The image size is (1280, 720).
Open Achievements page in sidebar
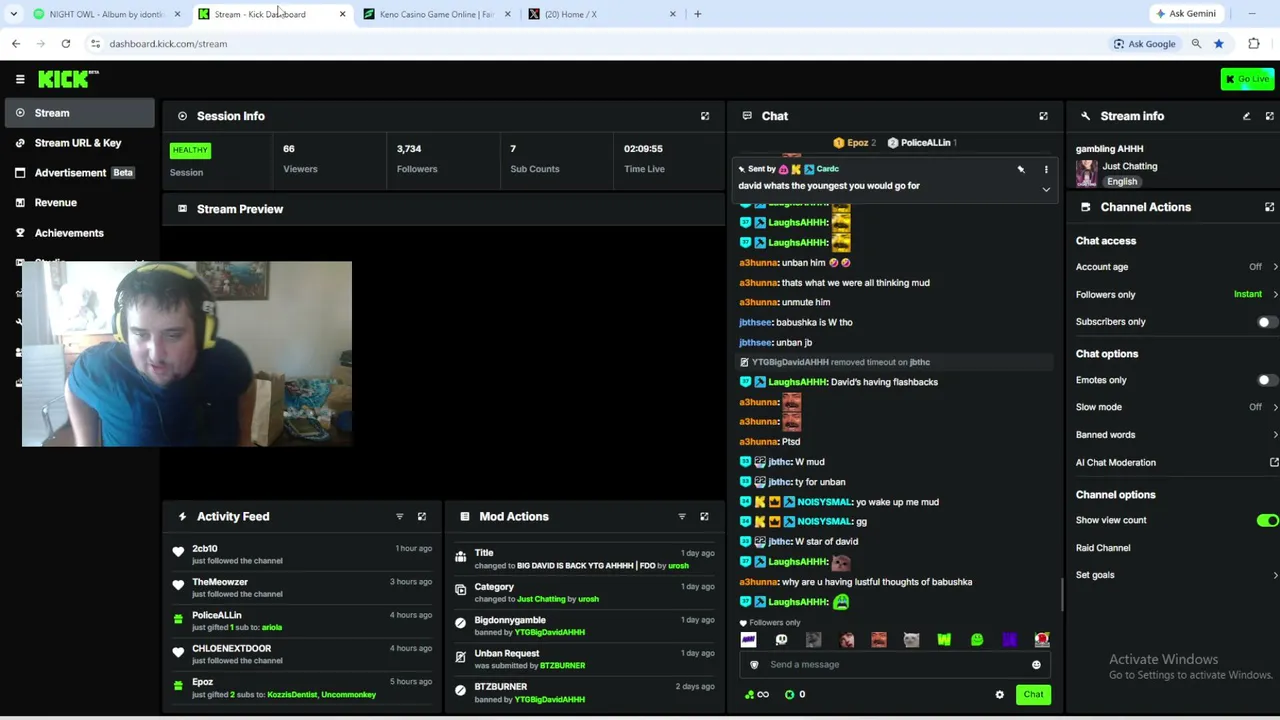[78, 233]
